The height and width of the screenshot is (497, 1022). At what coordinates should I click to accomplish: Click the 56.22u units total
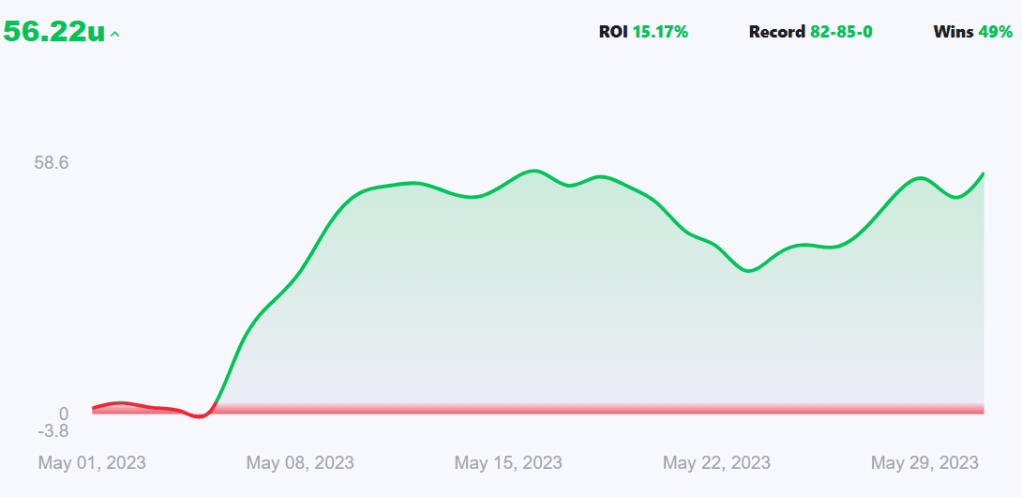click(x=54, y=31)
